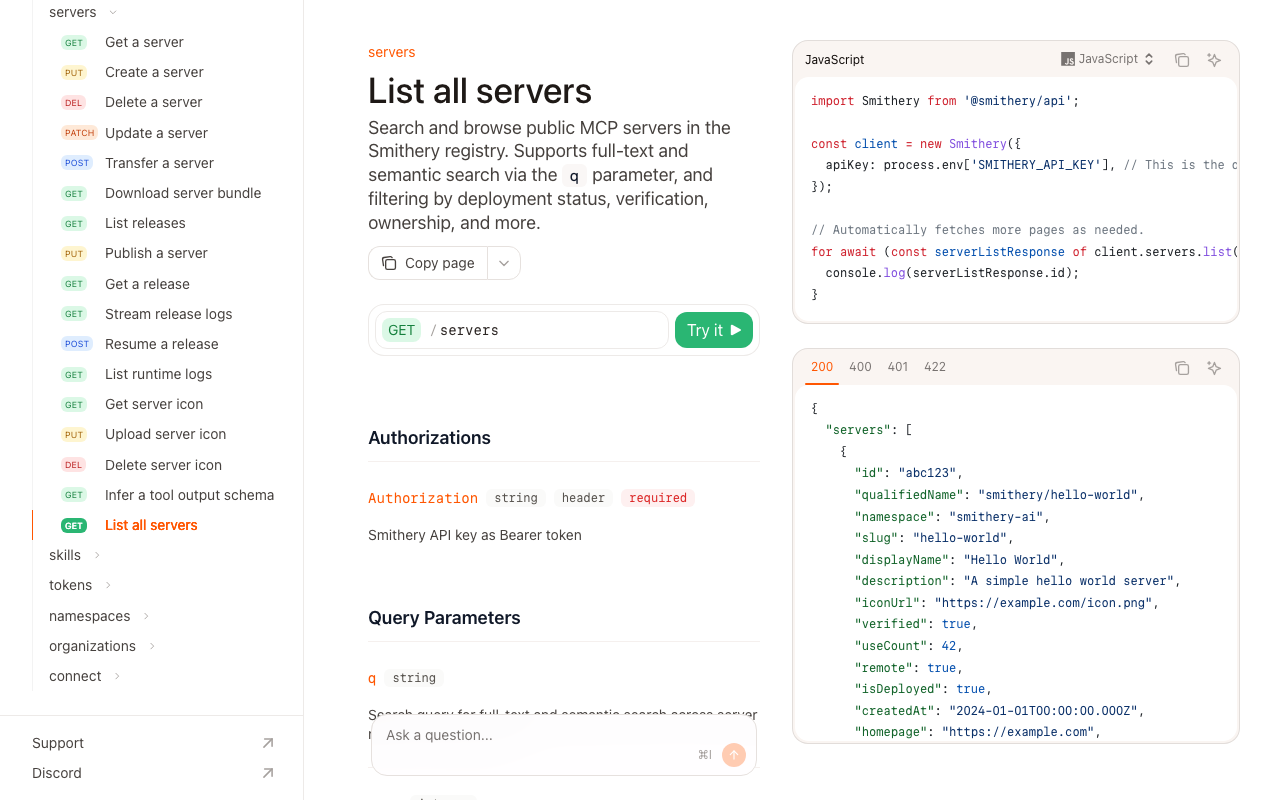
Task: Switch to the 400 response tab
Action: pos(860,367)
